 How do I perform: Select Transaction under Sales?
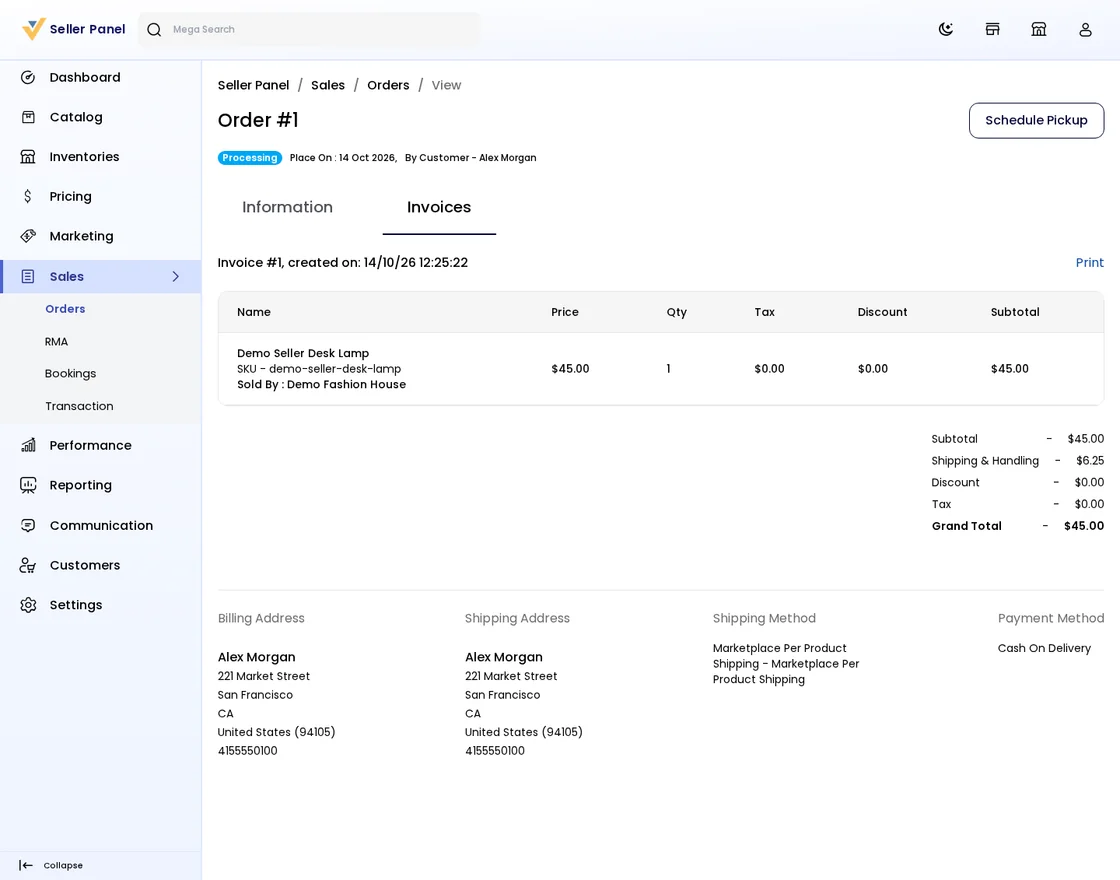point(79,406)
